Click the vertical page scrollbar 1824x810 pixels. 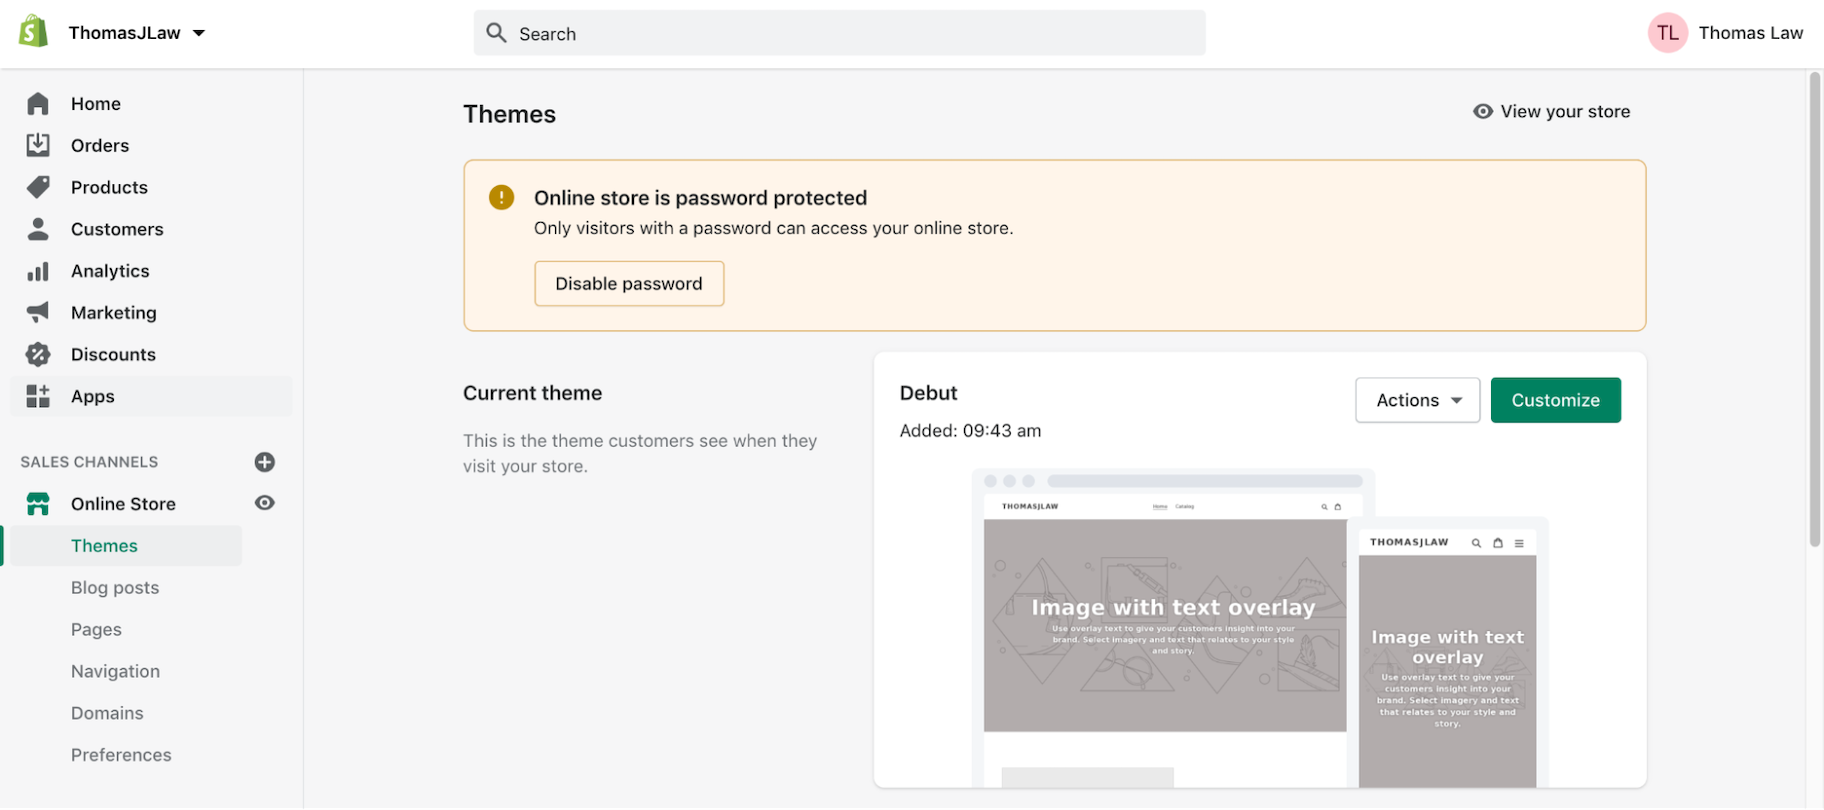[1814, 310]
